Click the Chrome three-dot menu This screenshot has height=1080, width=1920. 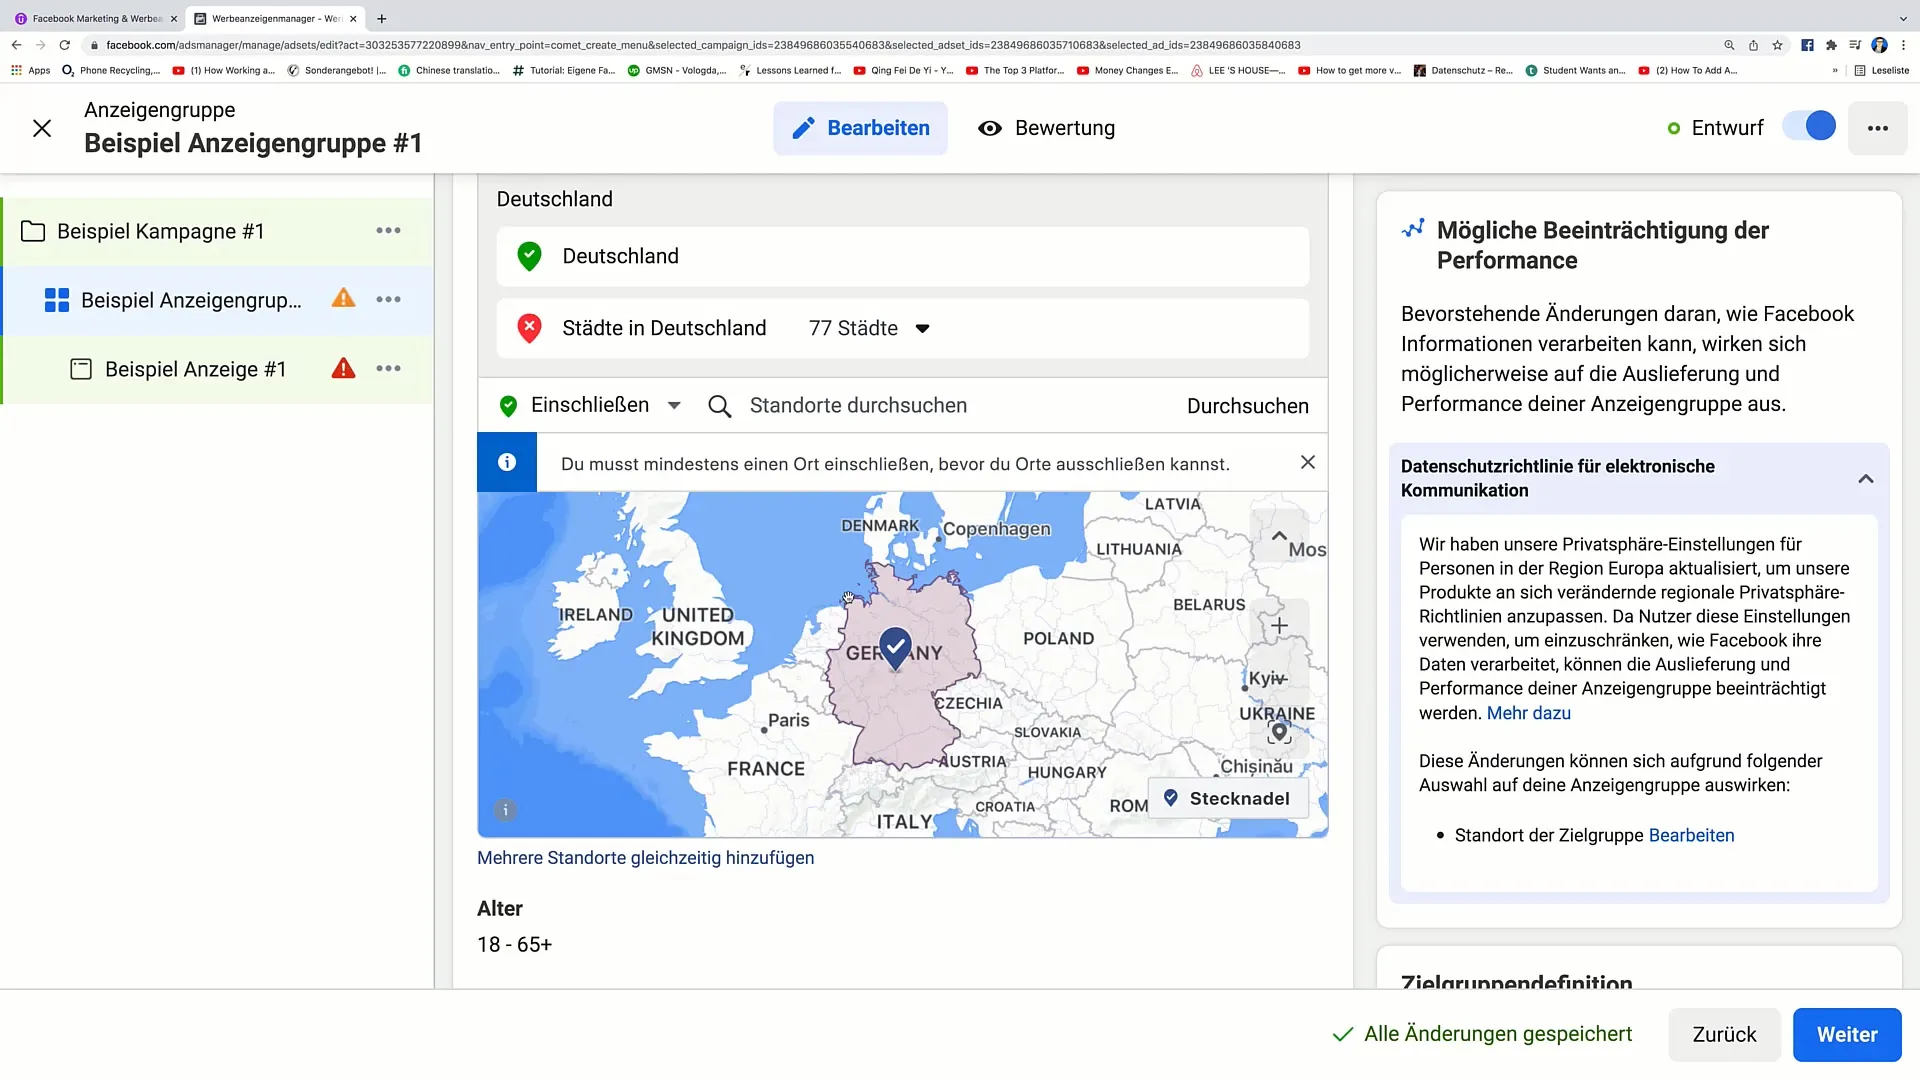click(x=1903, y=45)
